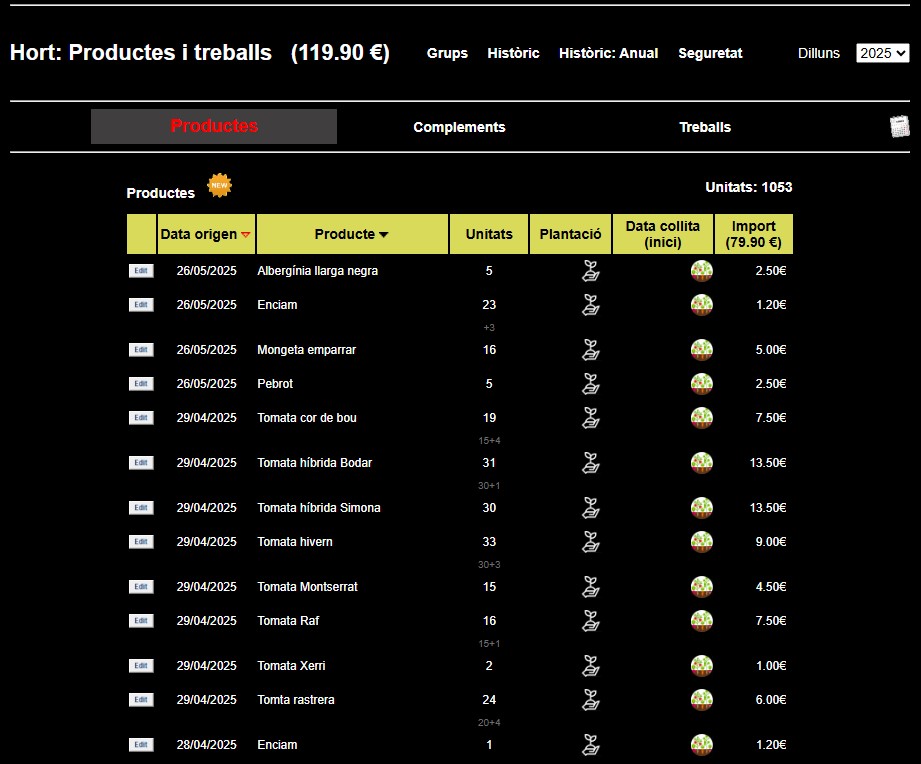The height and width of the screenshot is (764, 921).
Task: Click the Tomata hivern harvest icon
Action: [x=701, y=542]
